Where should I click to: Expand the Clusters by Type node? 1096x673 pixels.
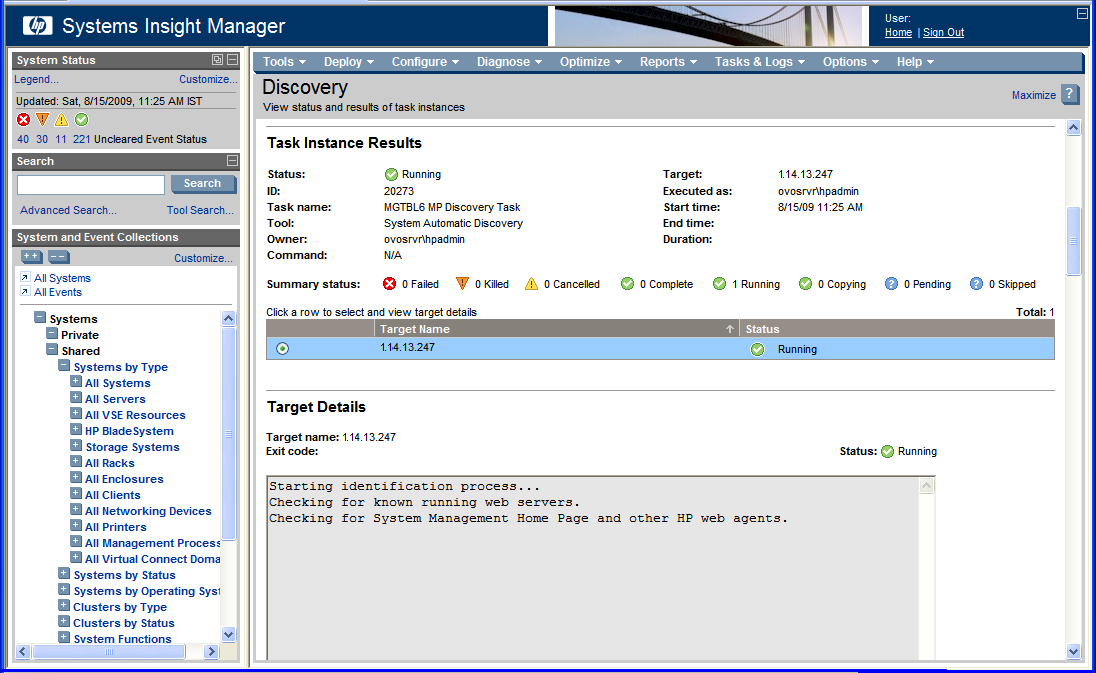click(64, 606)
